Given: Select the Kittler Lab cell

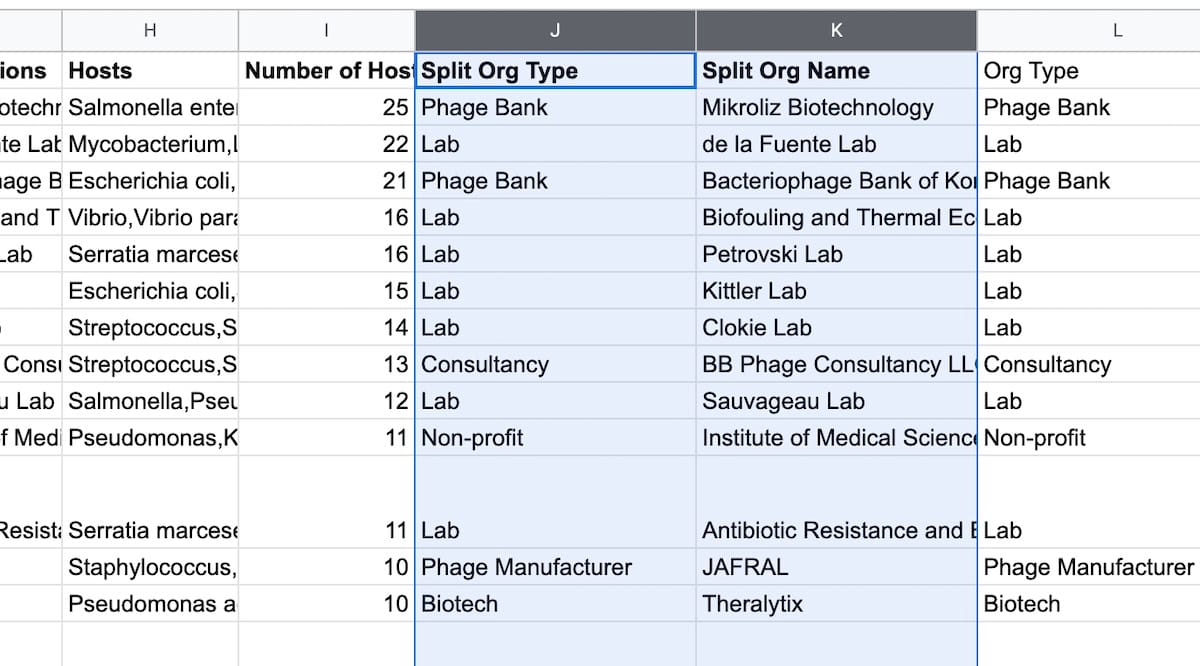Looking at the screenshot, I should [837, 291].
